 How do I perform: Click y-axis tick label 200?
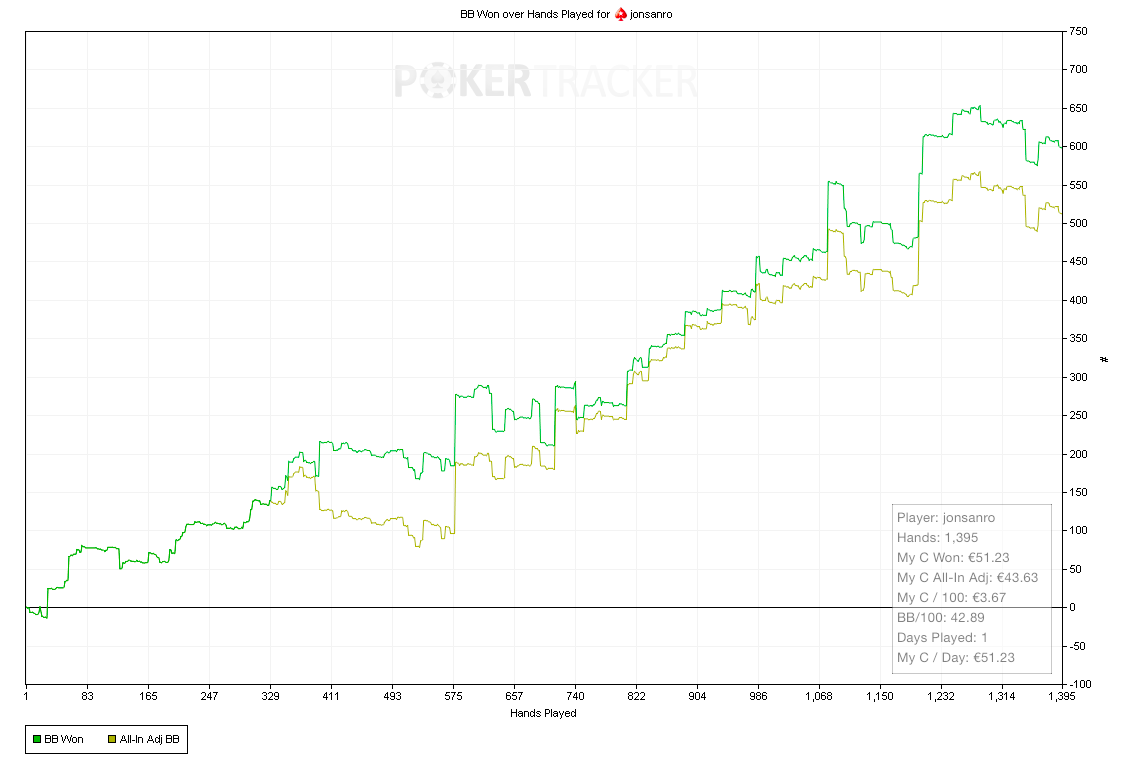pyautogui.click(x=1078, y=454)
